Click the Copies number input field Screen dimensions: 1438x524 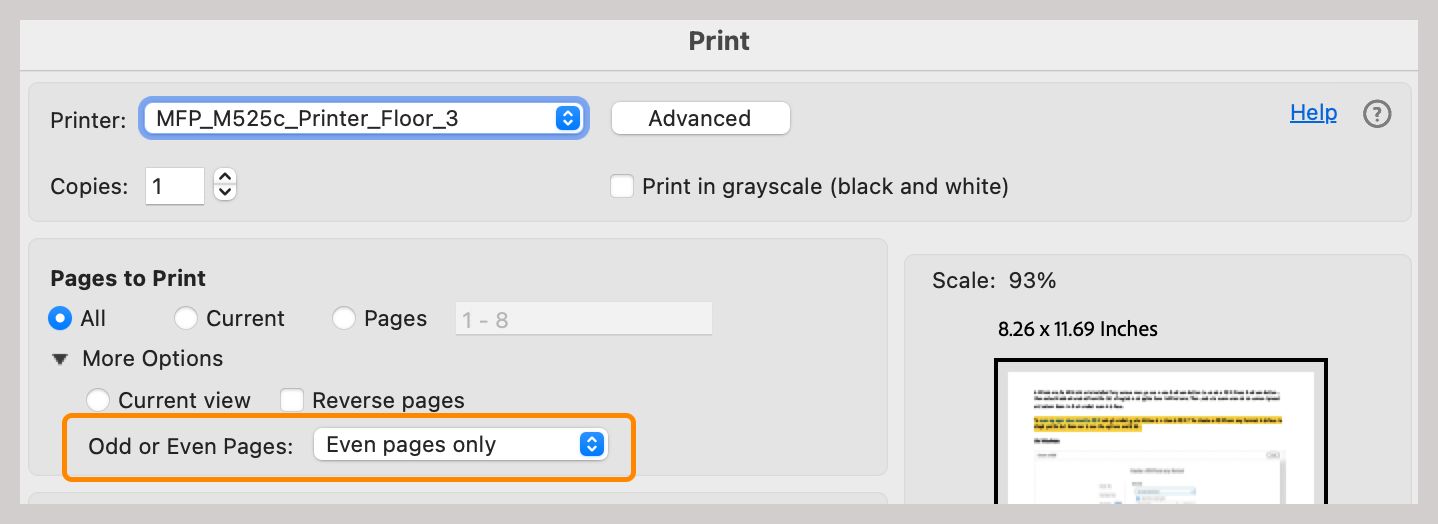pyautogui.click(x=174, y=186)
